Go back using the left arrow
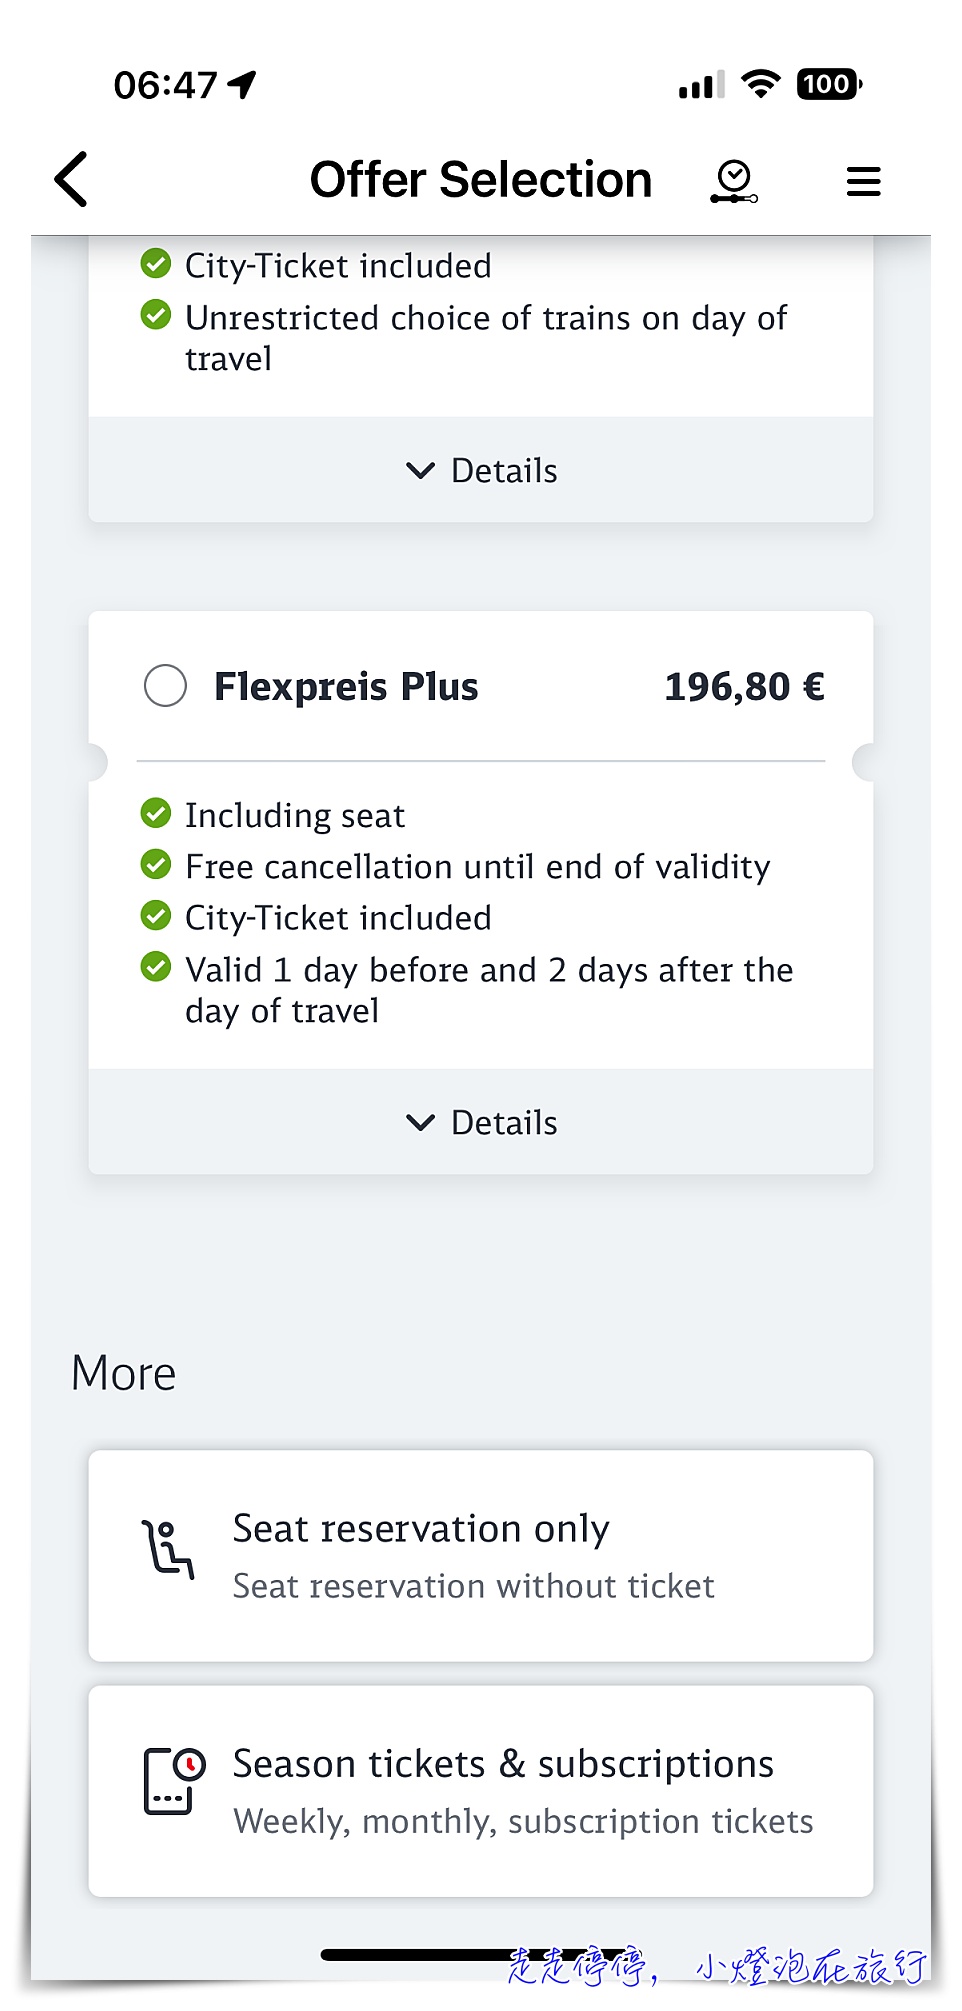This screenshot has width=962, height=2011. [x=71, y=180]
